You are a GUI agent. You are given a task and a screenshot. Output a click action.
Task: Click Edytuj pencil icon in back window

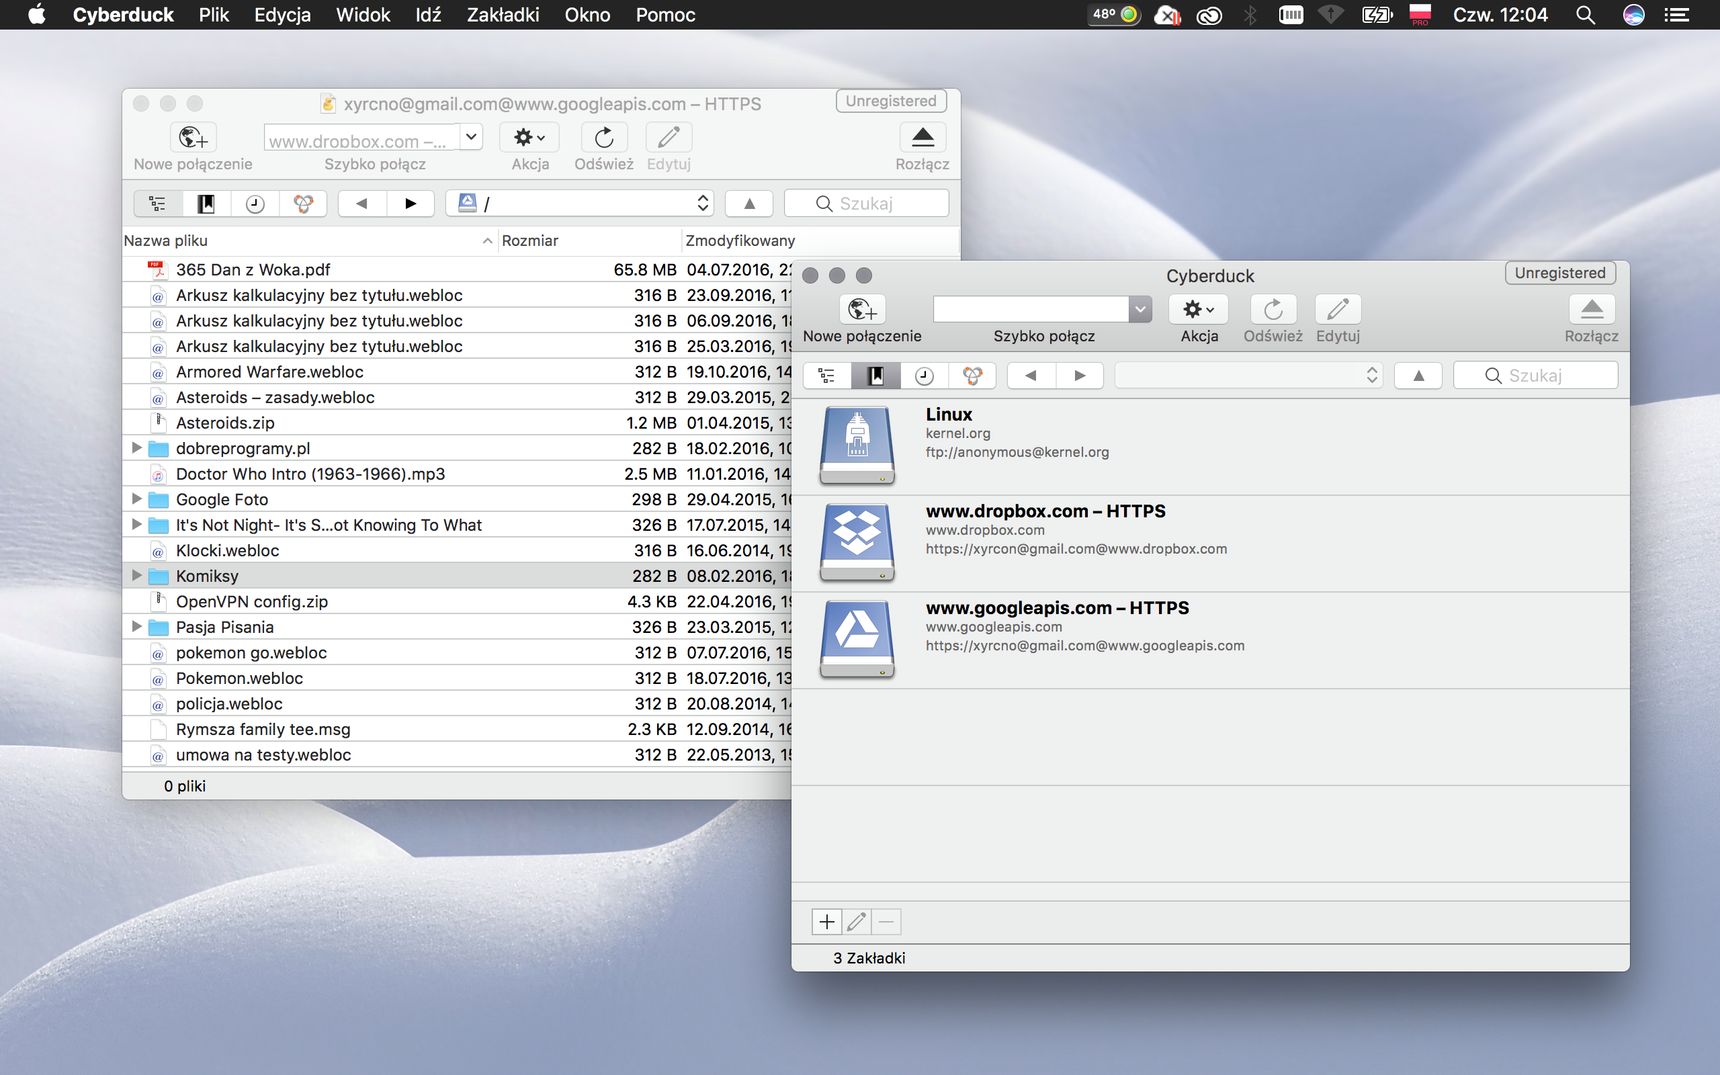pos(669,137)
